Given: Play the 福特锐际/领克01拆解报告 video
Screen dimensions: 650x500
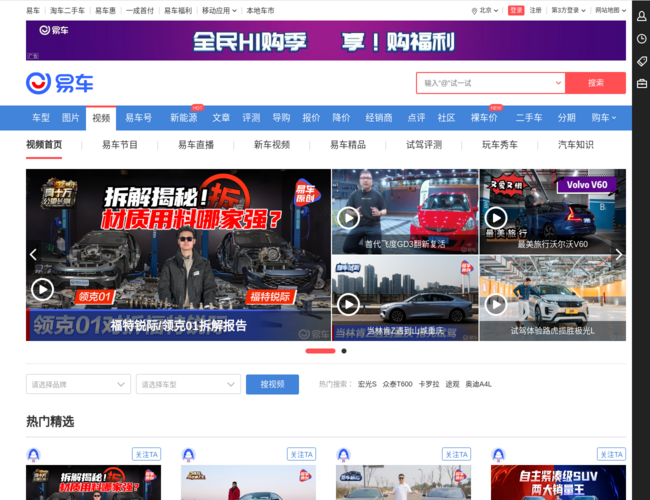Looking at the screenshot, I should tap(42, 289).
